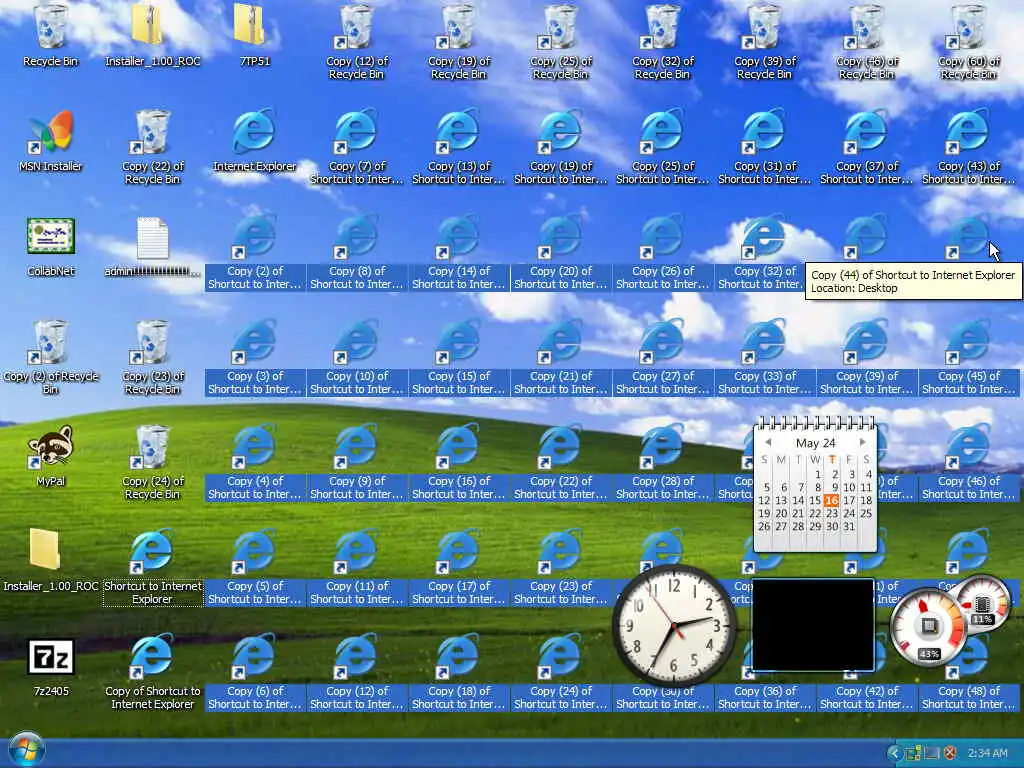This screenshot has width=1024, height=768.
Task: Click the CPU meter gauge showing 43%
Action: click(927, 628)
